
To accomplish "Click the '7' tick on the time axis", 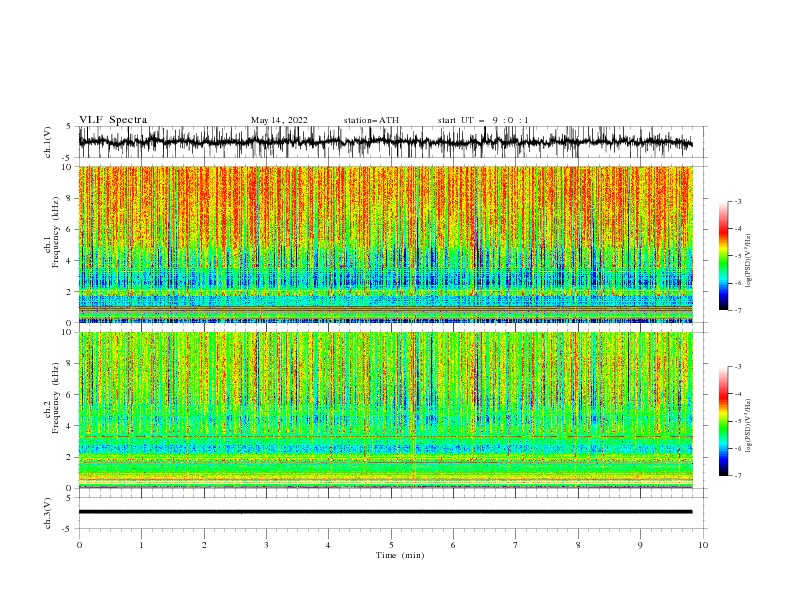I will (516, 545).
